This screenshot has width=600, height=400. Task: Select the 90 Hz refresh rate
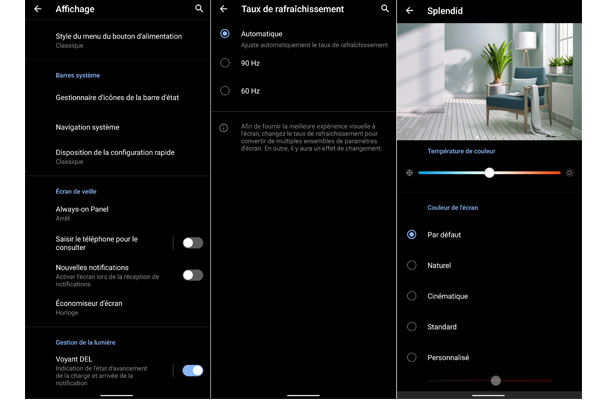tap(224, 63)
